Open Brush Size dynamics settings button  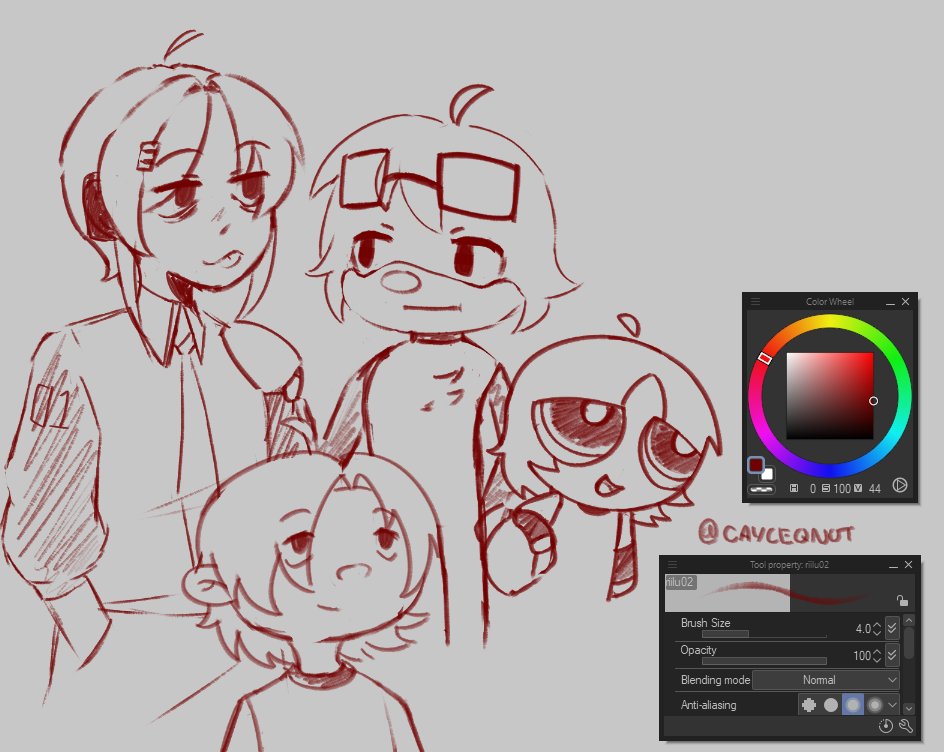892,628
